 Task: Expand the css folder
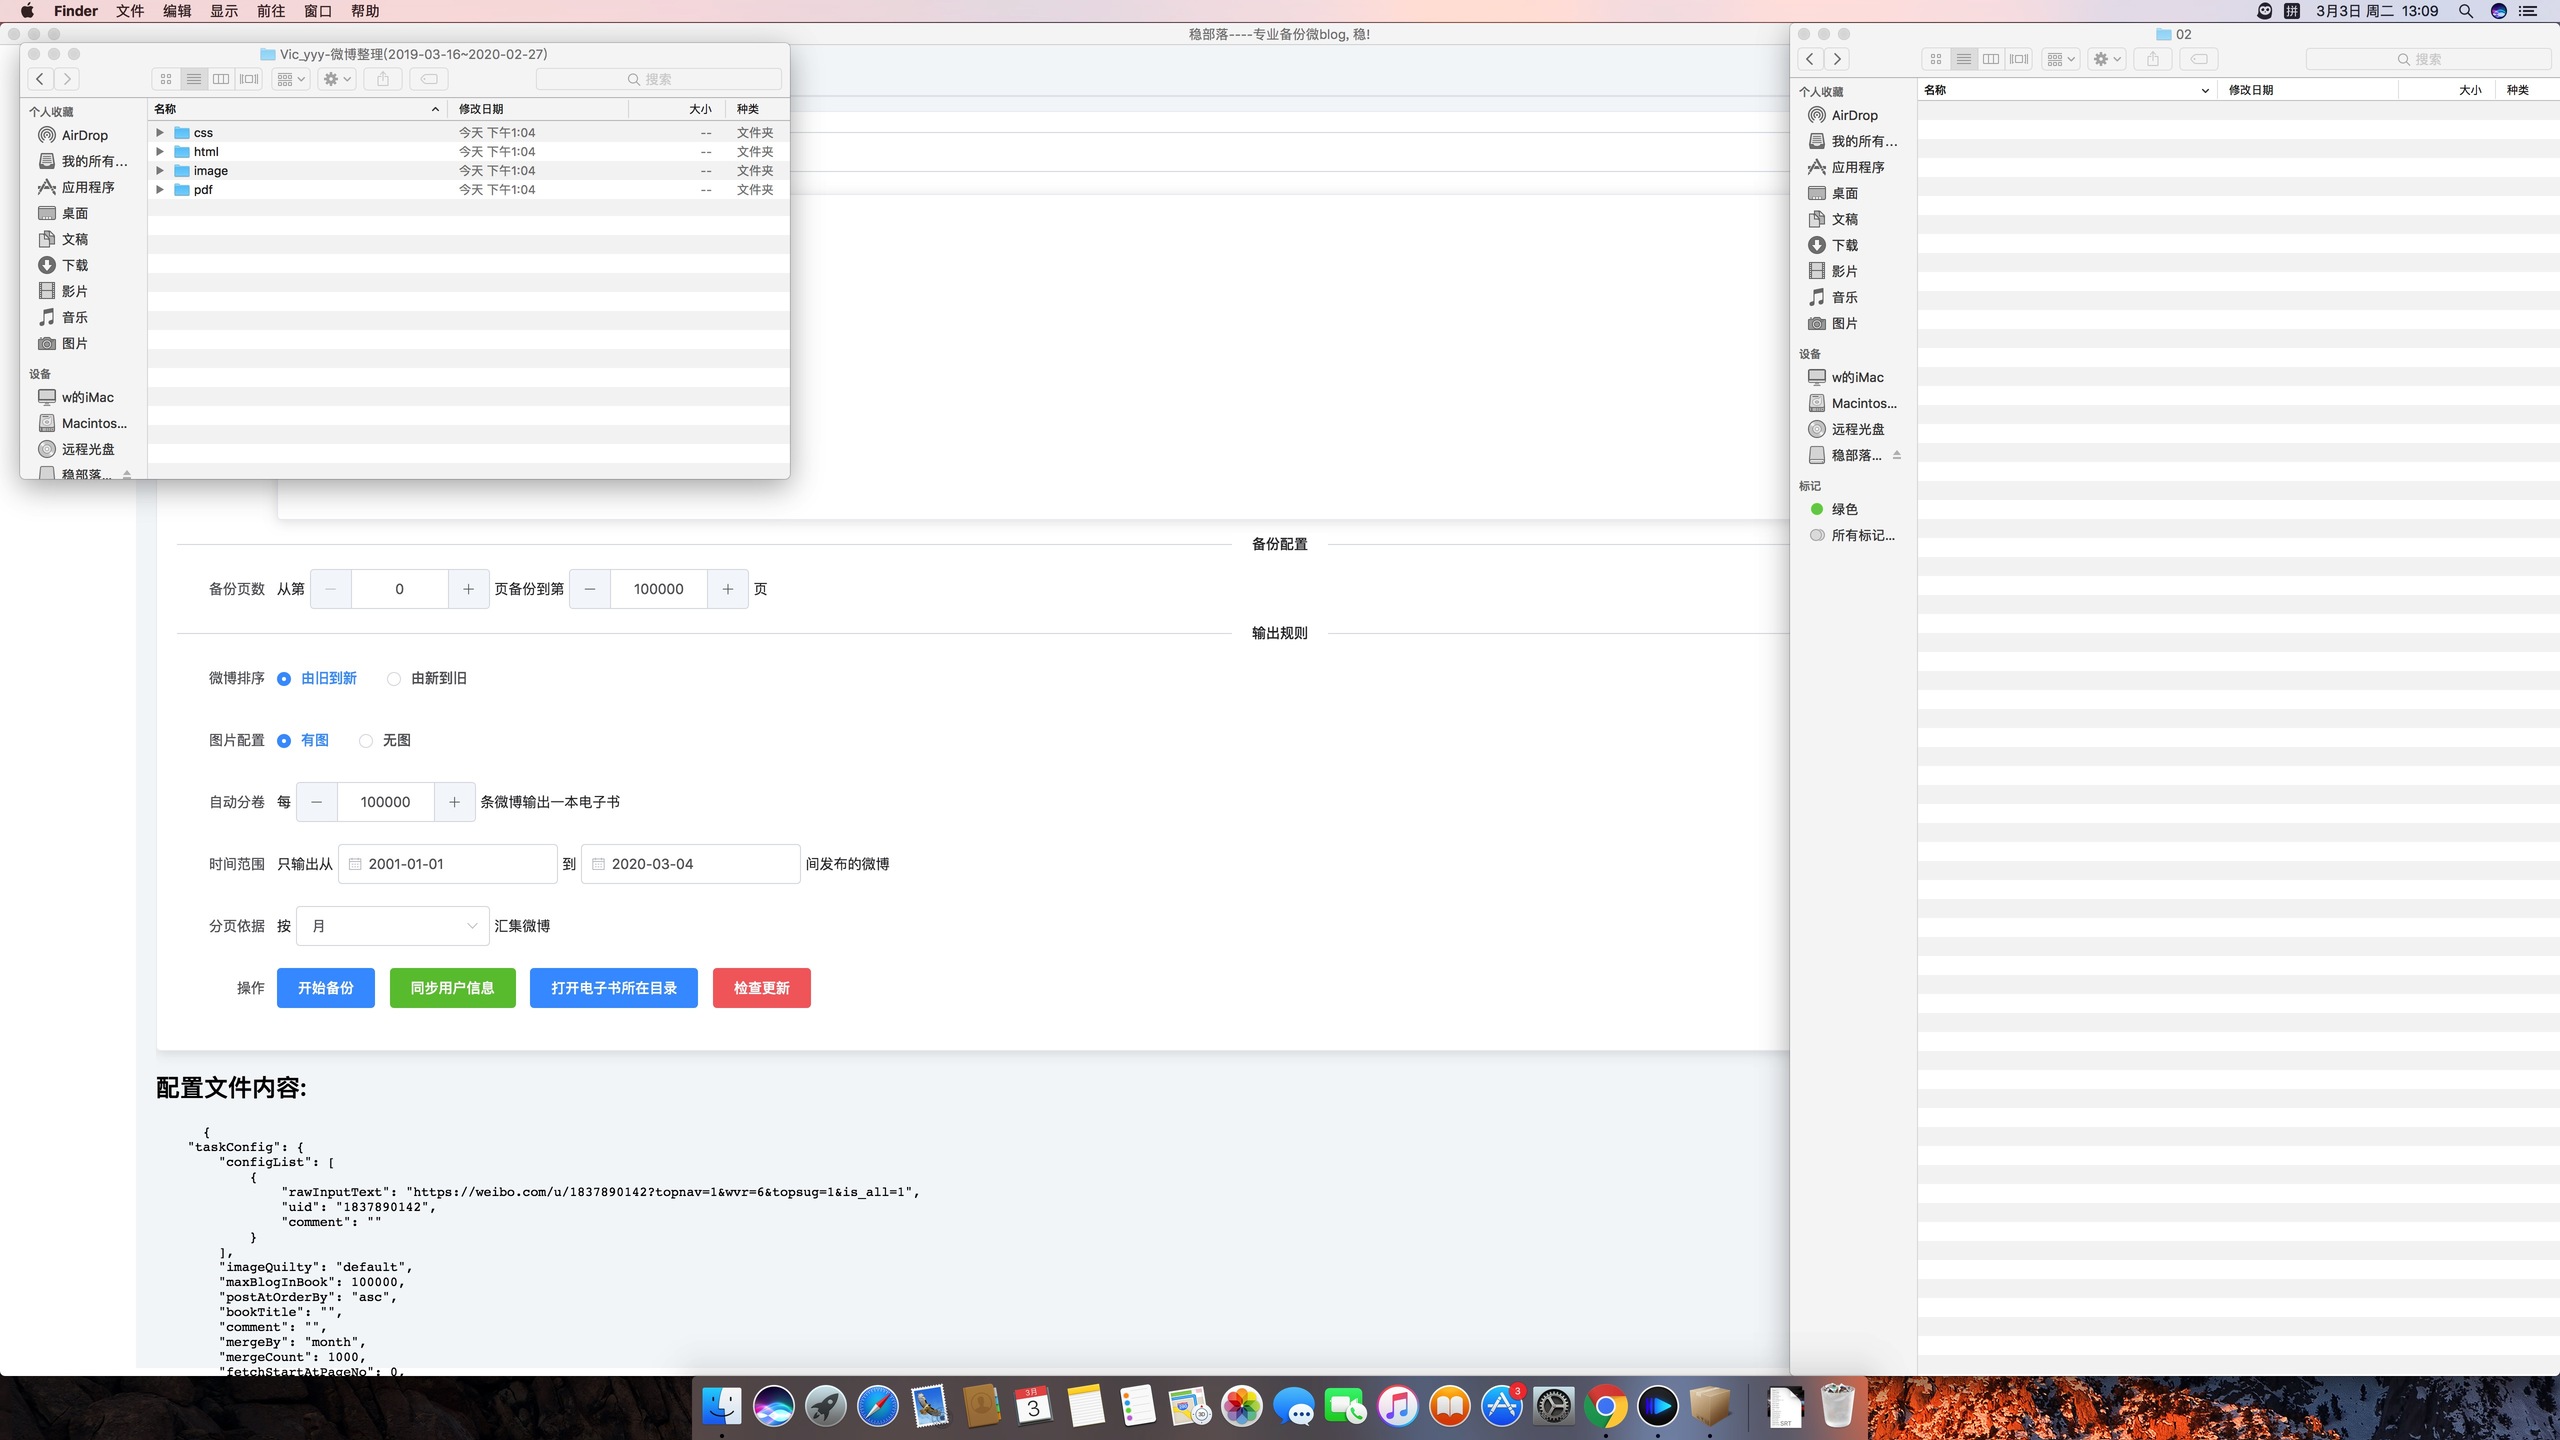point(160,132)
